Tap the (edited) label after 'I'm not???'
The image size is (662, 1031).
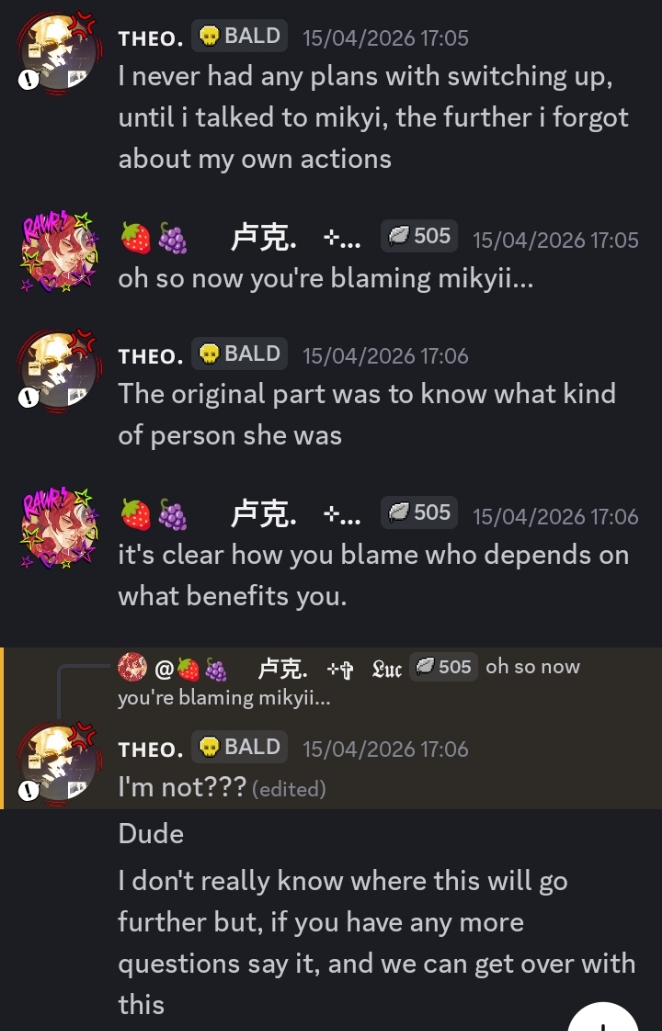coord(289,788)
